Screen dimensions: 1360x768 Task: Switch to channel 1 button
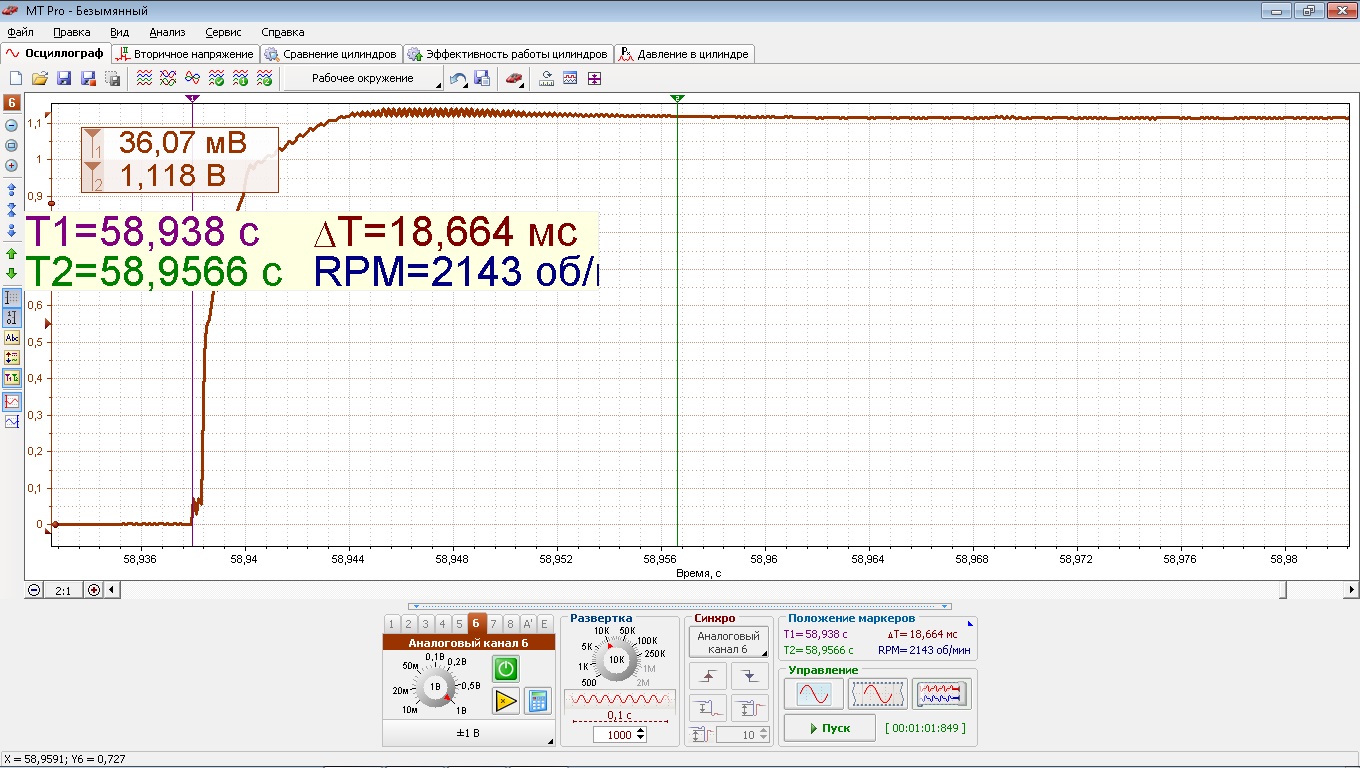tap(391, 623)
